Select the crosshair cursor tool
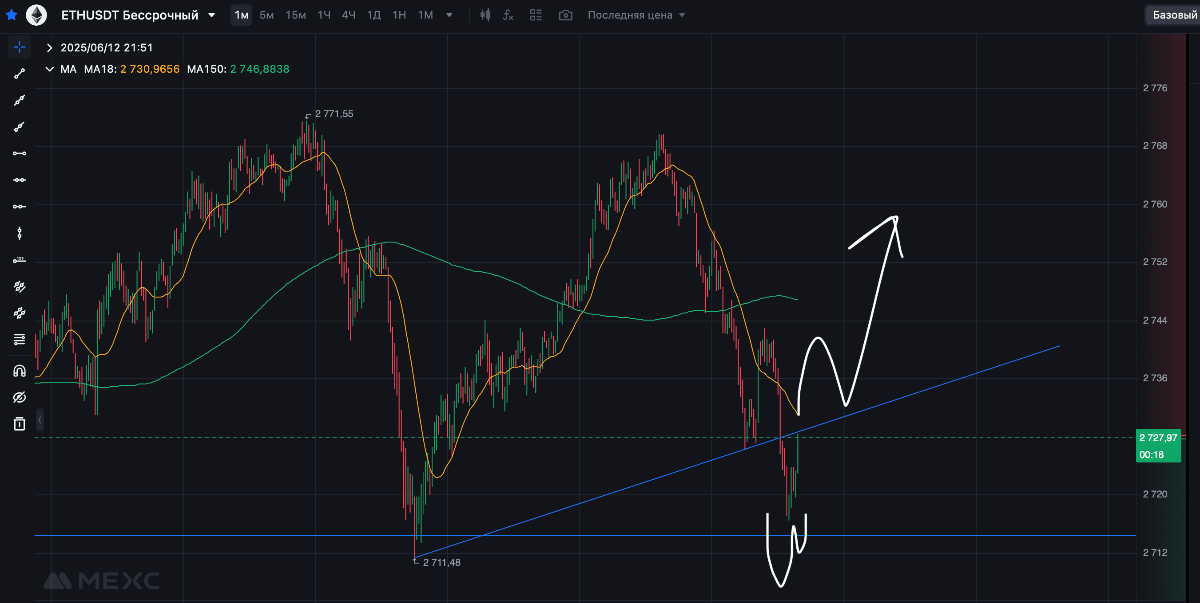Viewport: 1200px width, 603px height. click(x=19, y=47)
